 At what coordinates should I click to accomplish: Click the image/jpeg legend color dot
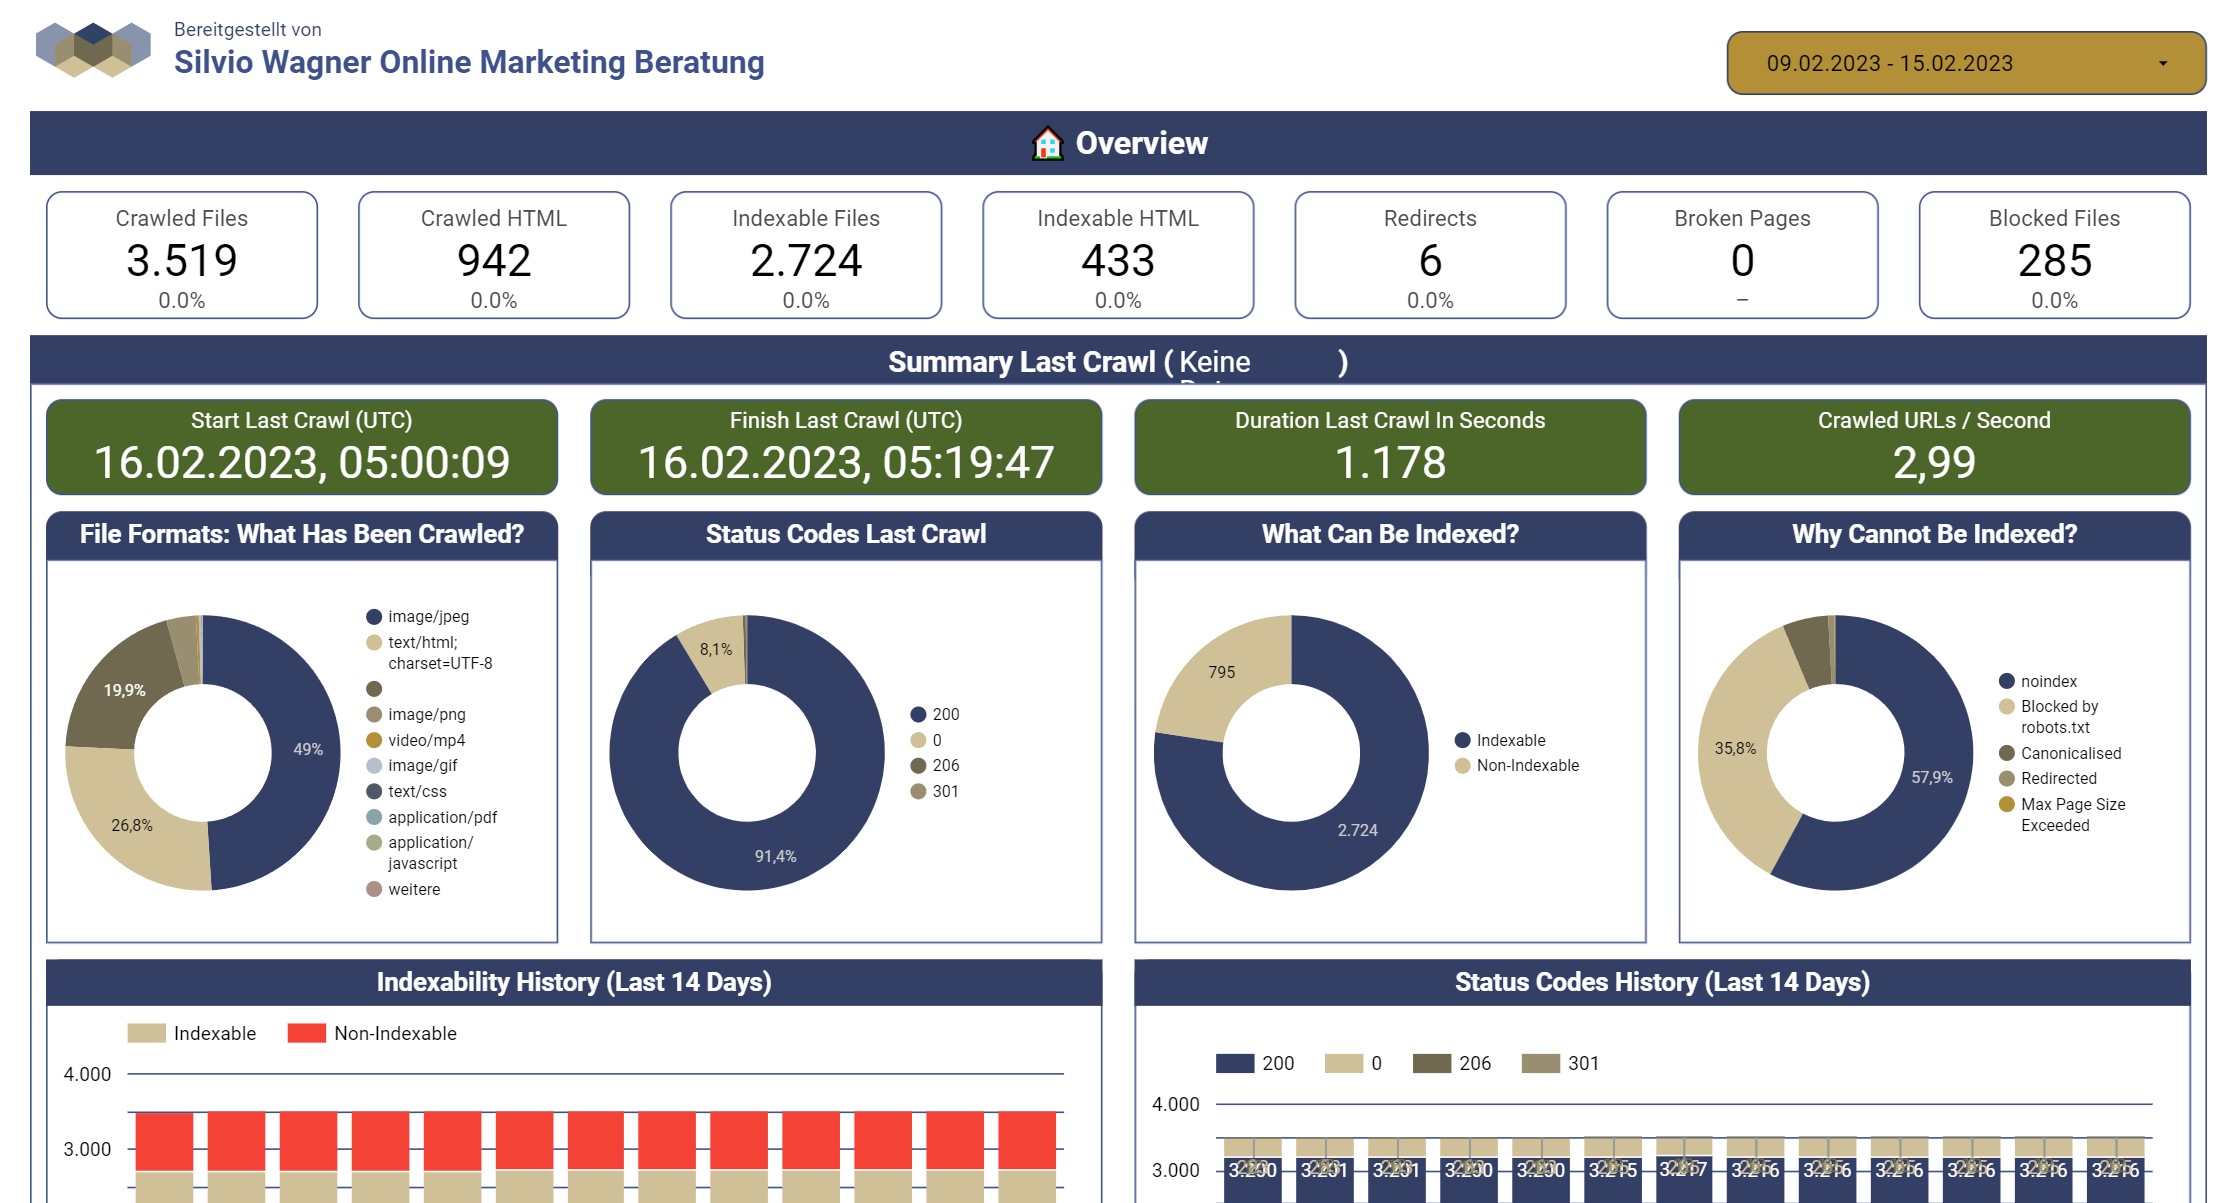tap(374, 617)
